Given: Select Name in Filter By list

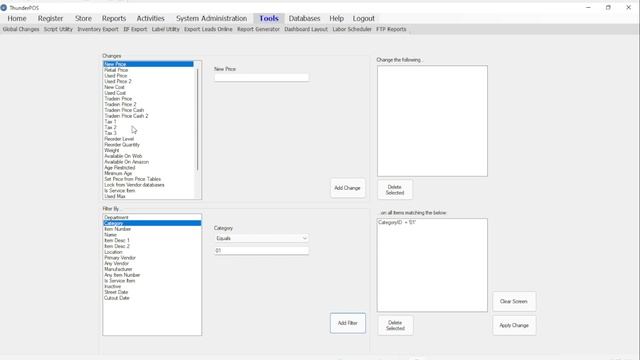Looking at the screenshot, I should (110, 235).
